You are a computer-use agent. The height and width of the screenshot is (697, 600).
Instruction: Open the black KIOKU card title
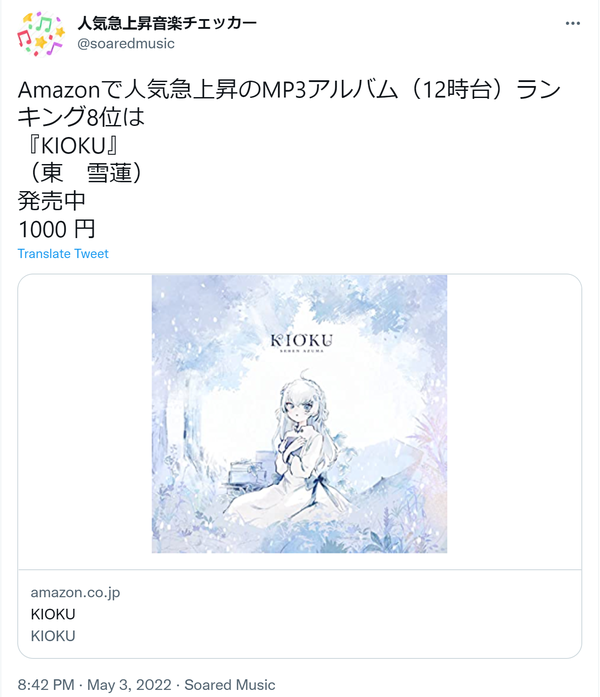coord(53,614)
